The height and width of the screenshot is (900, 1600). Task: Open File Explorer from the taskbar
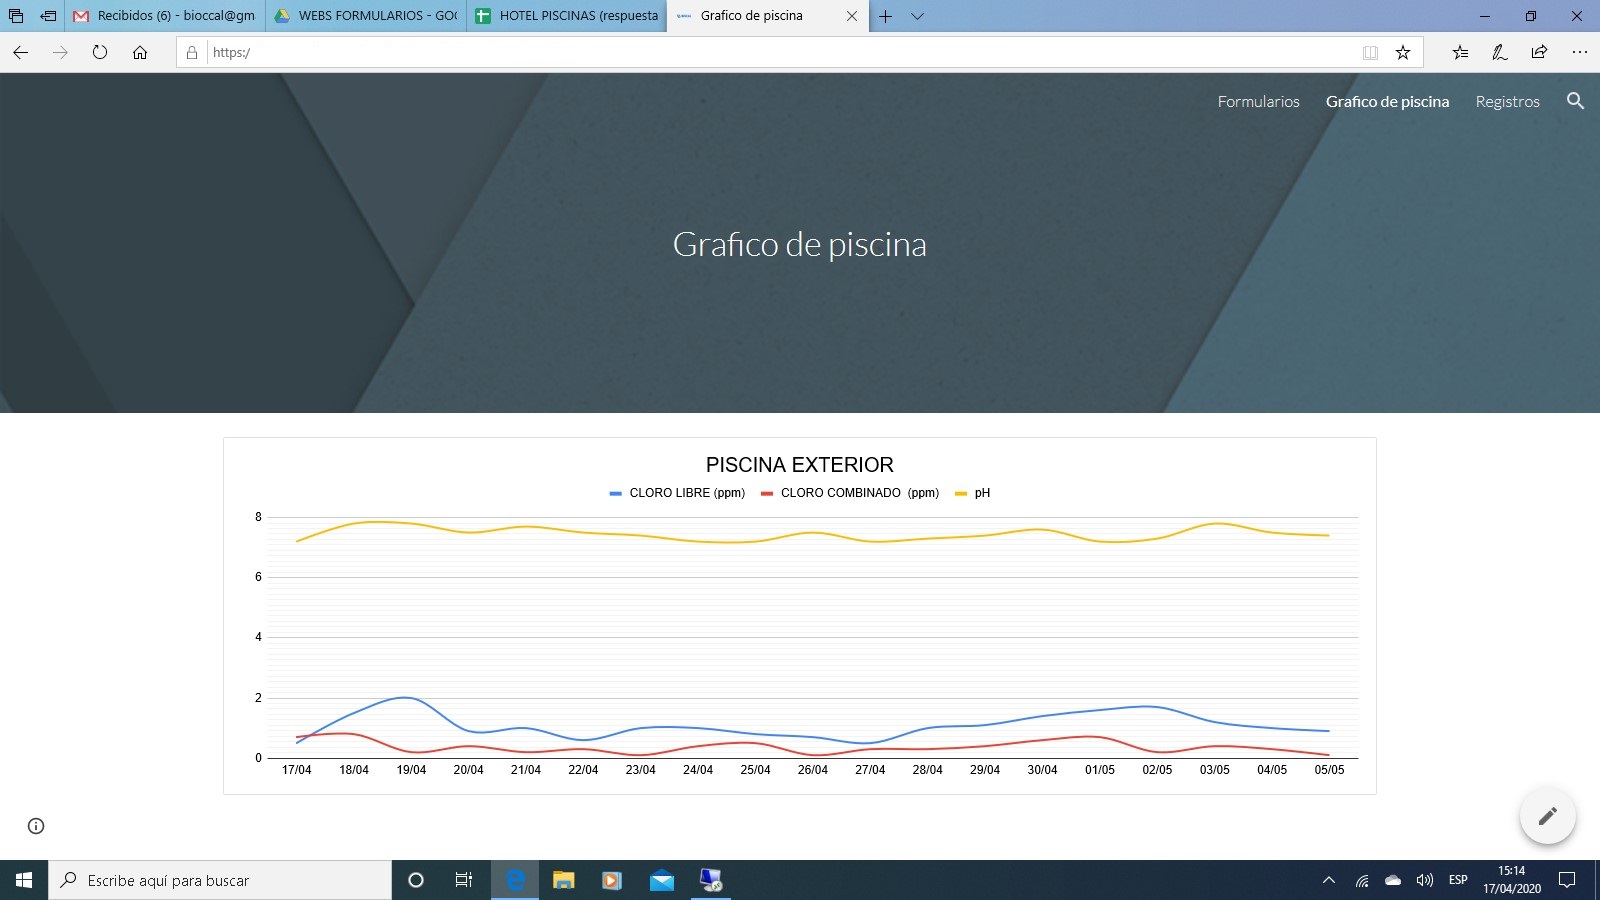(564, 880)
